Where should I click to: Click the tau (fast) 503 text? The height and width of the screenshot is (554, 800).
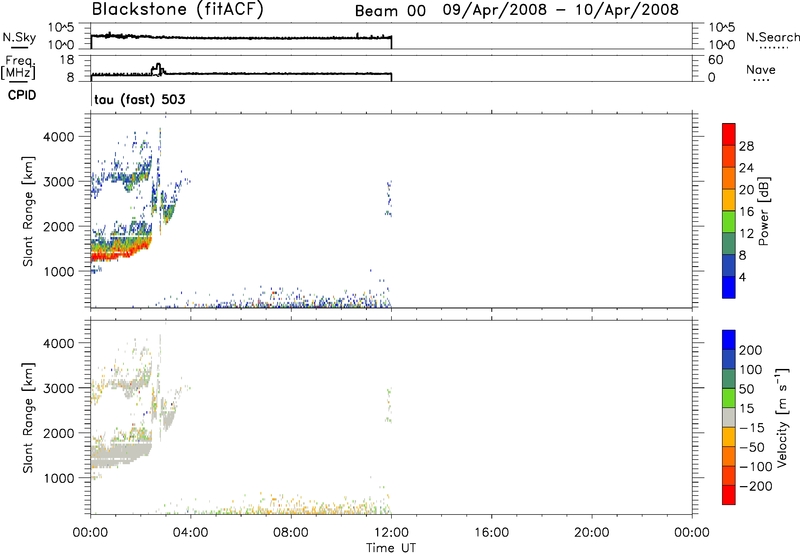[x=140, y=99]
